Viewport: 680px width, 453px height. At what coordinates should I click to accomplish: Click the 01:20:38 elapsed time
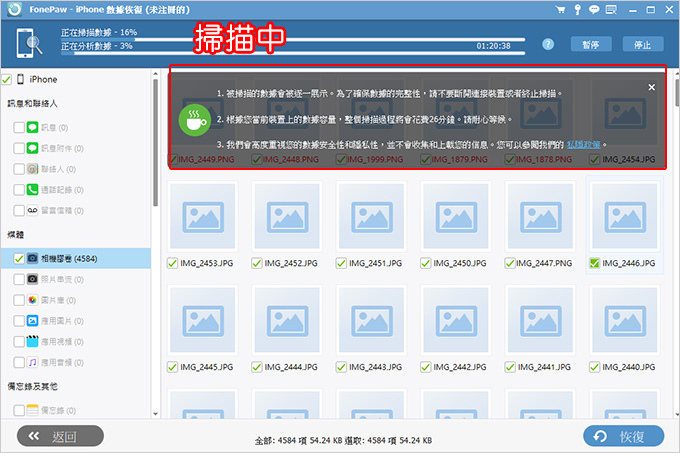[494, 46]
